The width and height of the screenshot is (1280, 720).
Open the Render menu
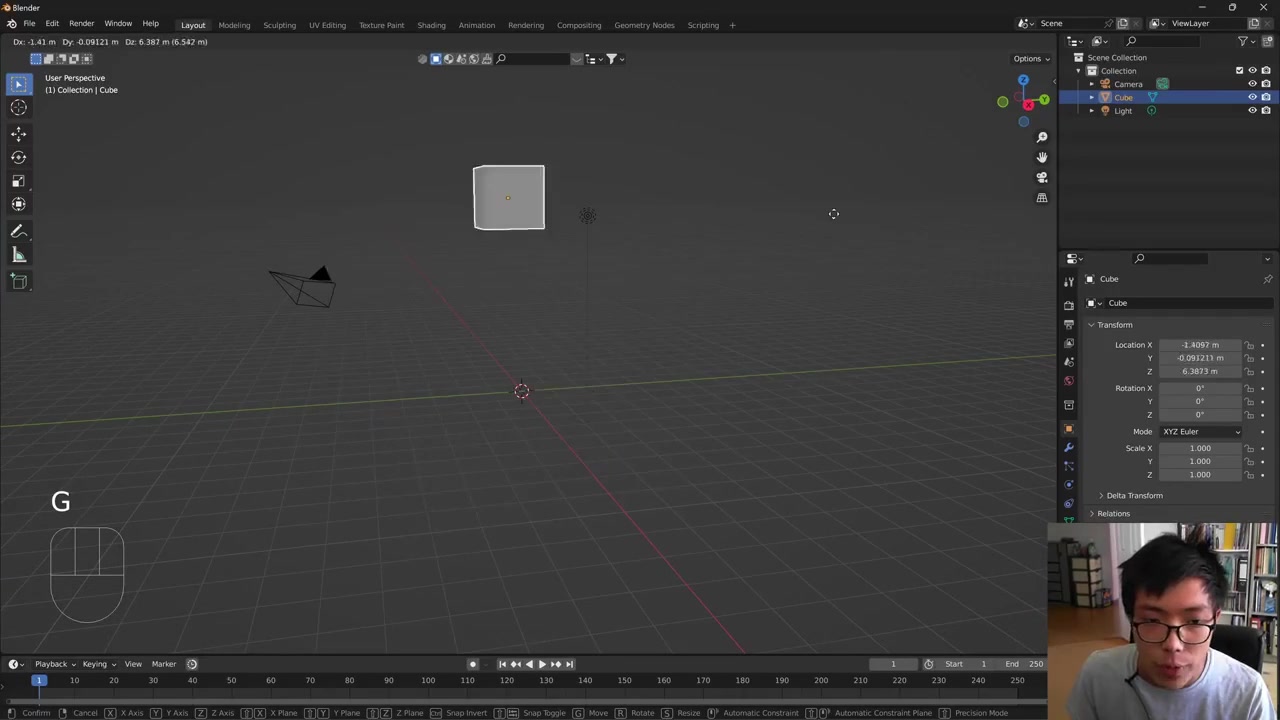(x=81, y=24)
